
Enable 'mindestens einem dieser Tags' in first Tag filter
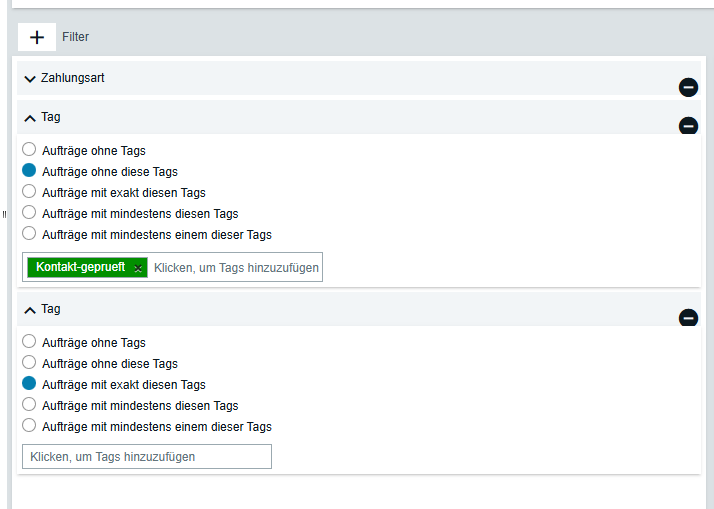(29, 234)
